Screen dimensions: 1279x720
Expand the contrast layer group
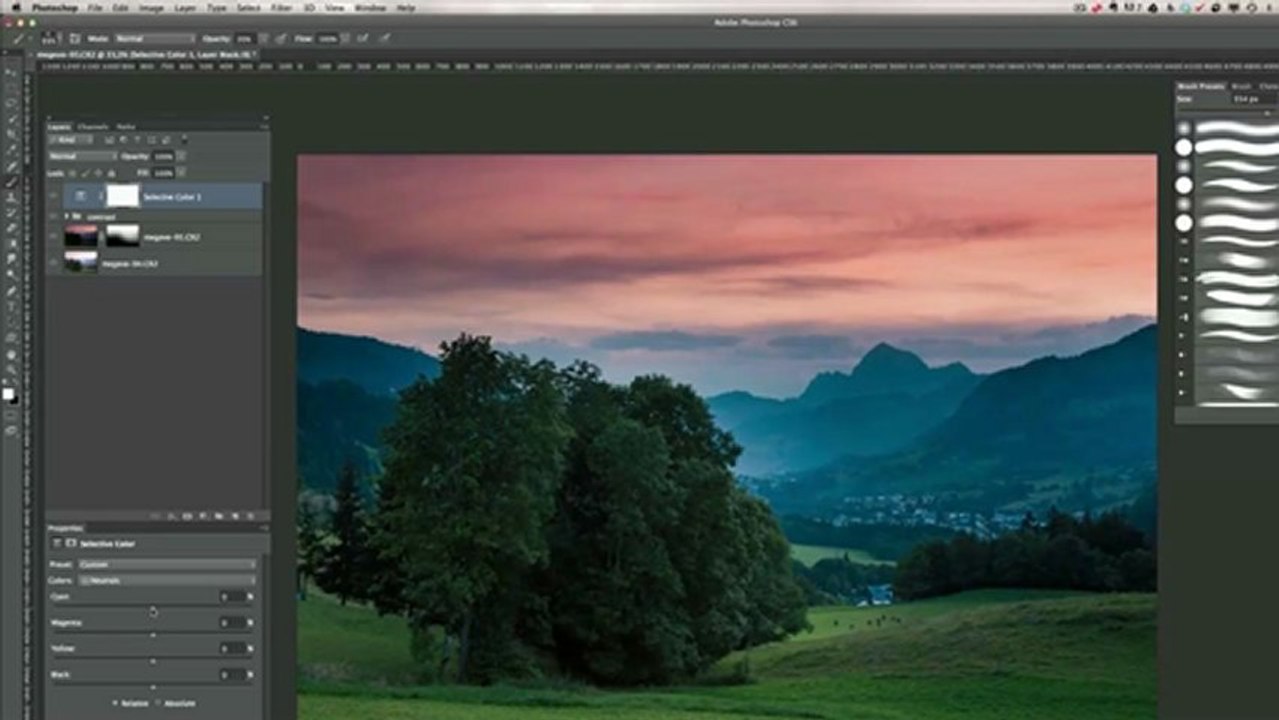coord(66,216)
